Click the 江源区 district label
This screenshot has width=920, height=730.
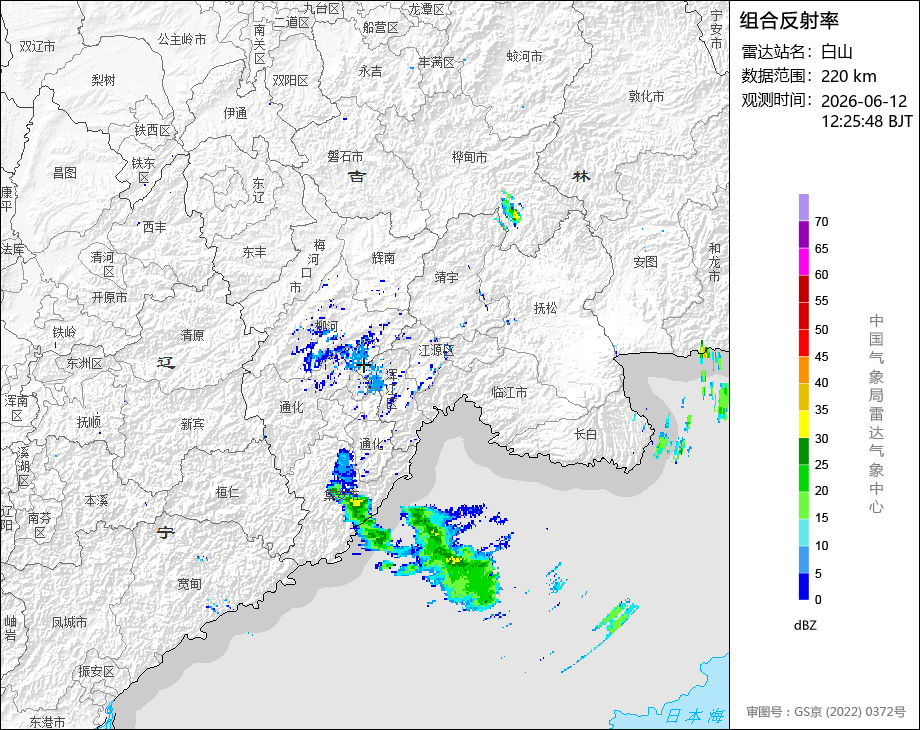coord(437,350)
